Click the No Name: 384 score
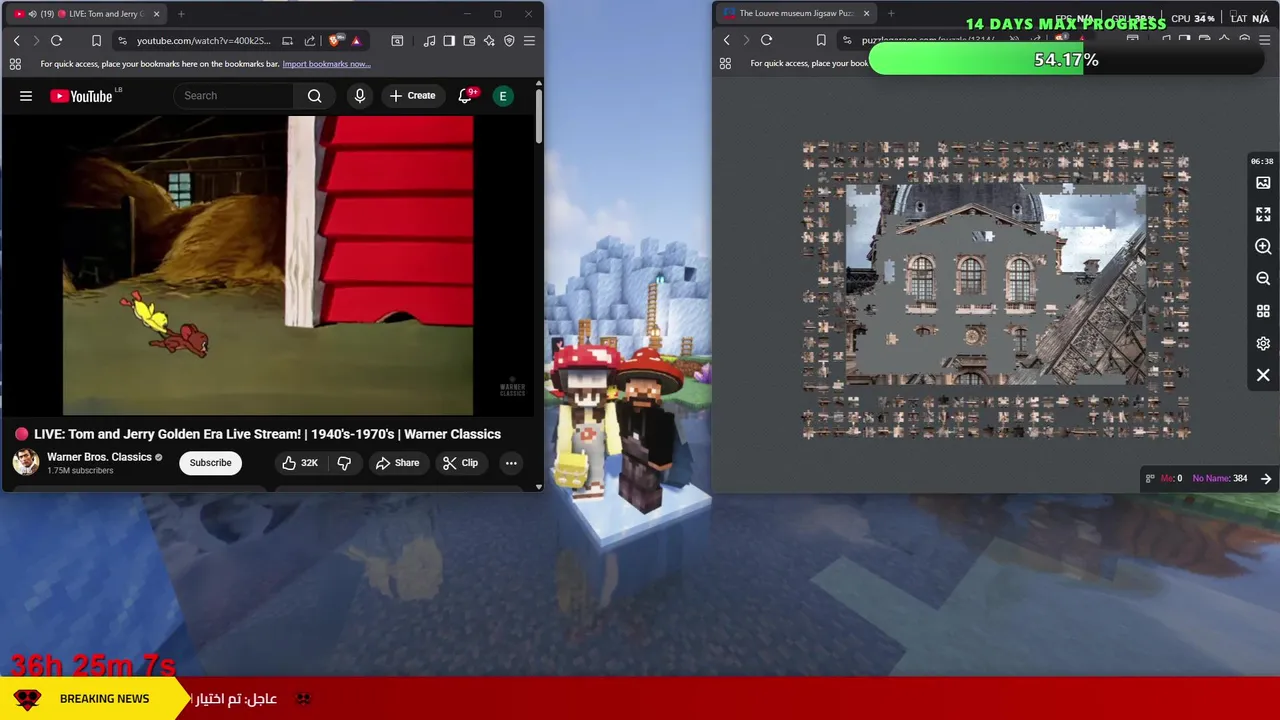The image size is (1280, 720). coord(1220,479)
